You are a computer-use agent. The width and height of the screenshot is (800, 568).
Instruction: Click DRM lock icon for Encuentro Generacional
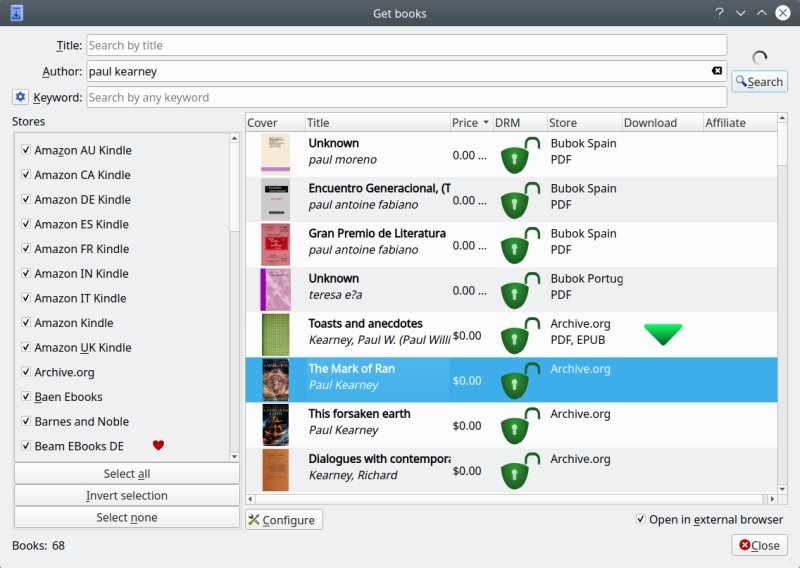pyautogui.click(x=520, y=200)
